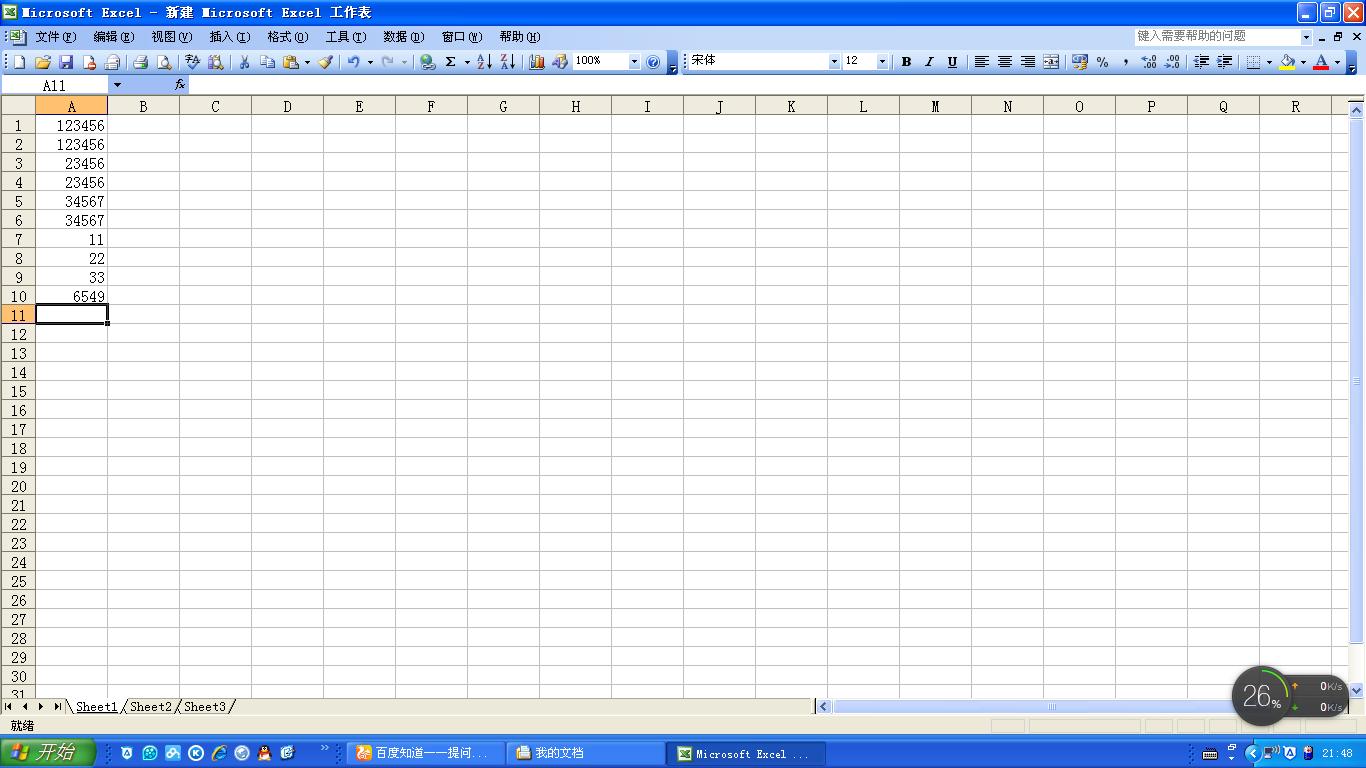
Task: Toggle underline formatting
Action: point(952,62)
